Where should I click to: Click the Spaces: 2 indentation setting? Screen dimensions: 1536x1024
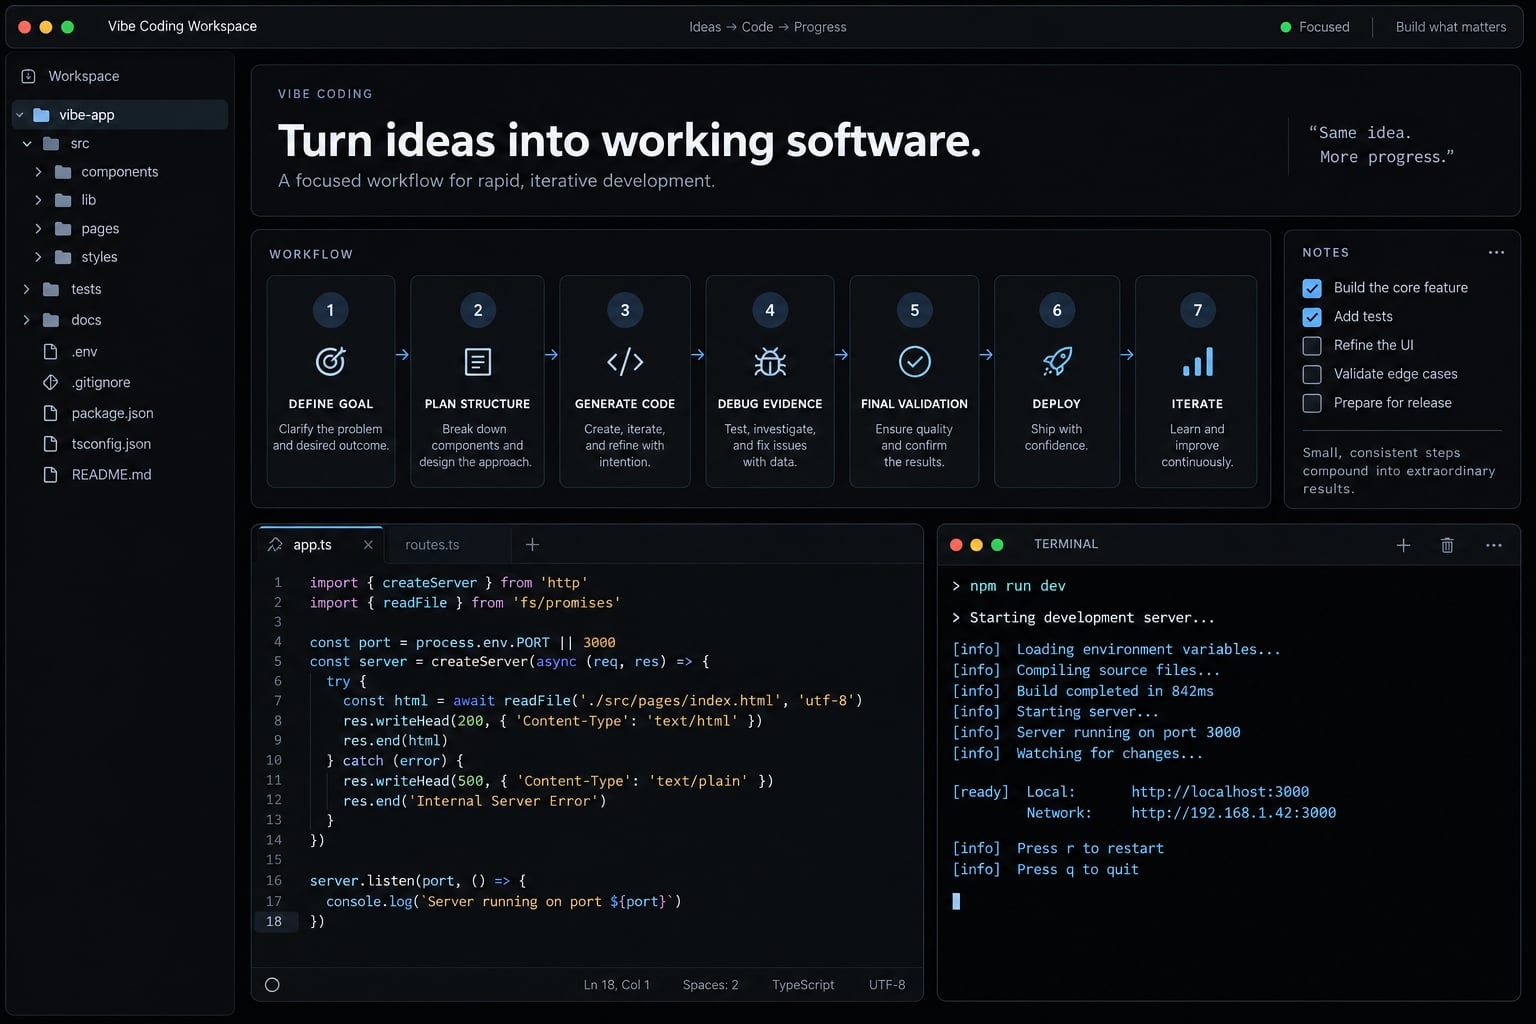[711, 985]
